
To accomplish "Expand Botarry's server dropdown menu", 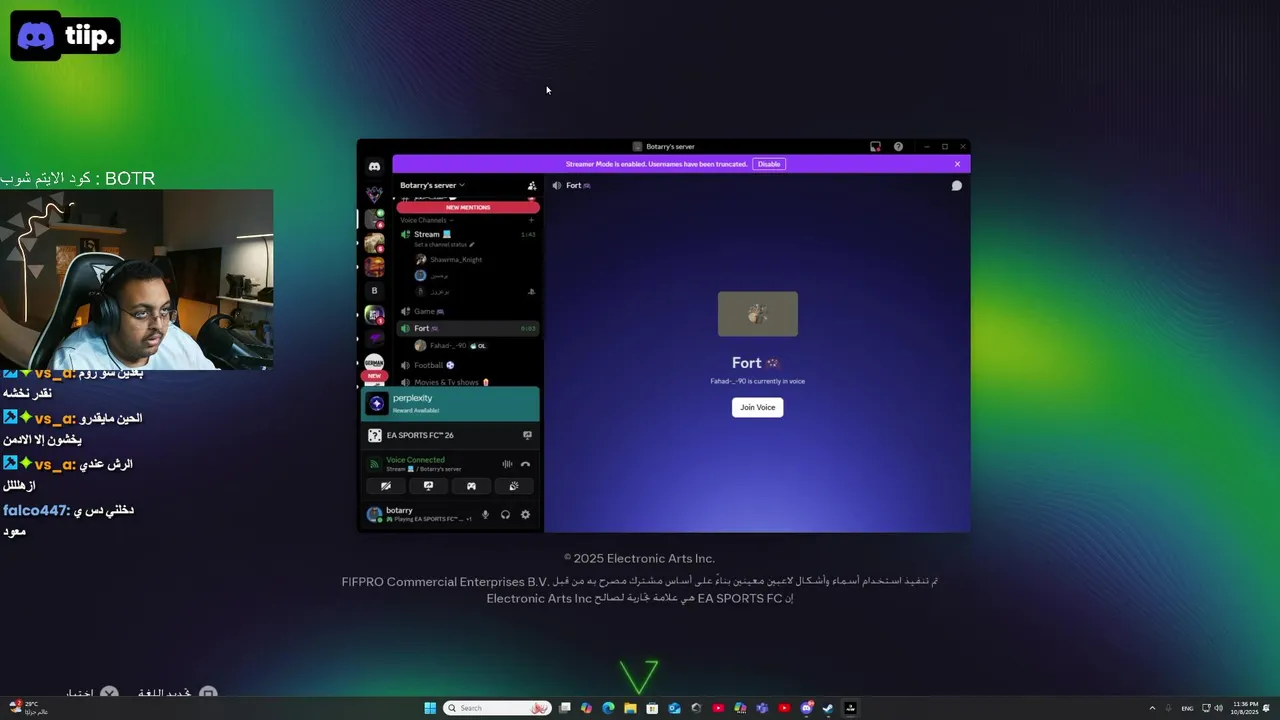I will pyautogui.click(x=432, y=185).
